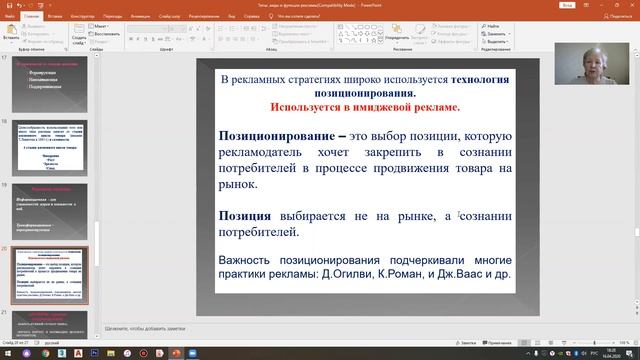The image size is (640, 360).
Task: Open Chrome from the taskbar
Action: coord(45,353)
